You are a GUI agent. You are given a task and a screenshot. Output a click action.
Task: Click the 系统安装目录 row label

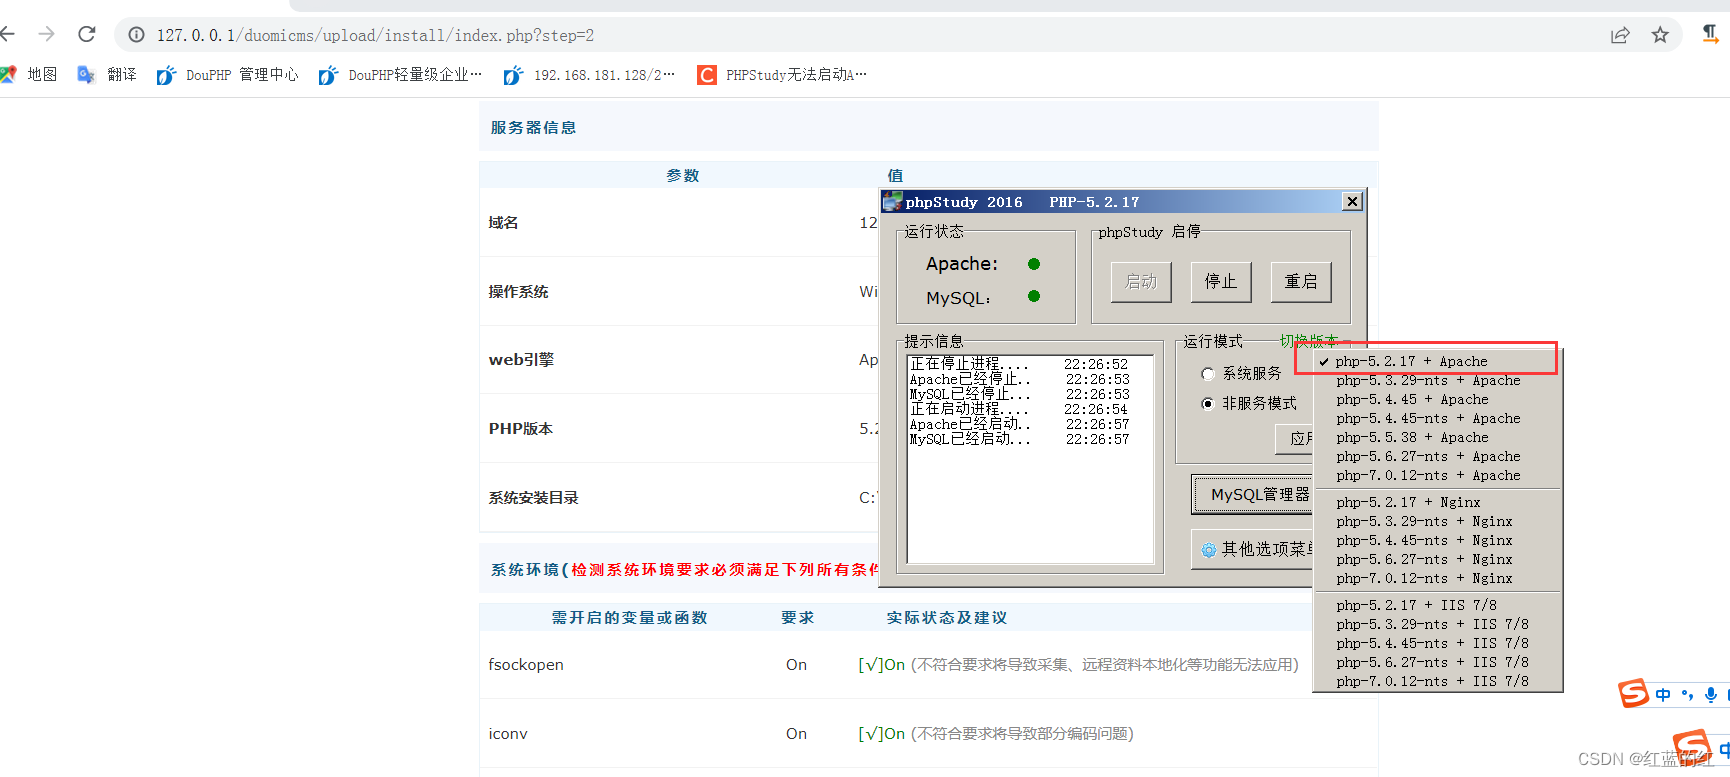coord(533,498)
